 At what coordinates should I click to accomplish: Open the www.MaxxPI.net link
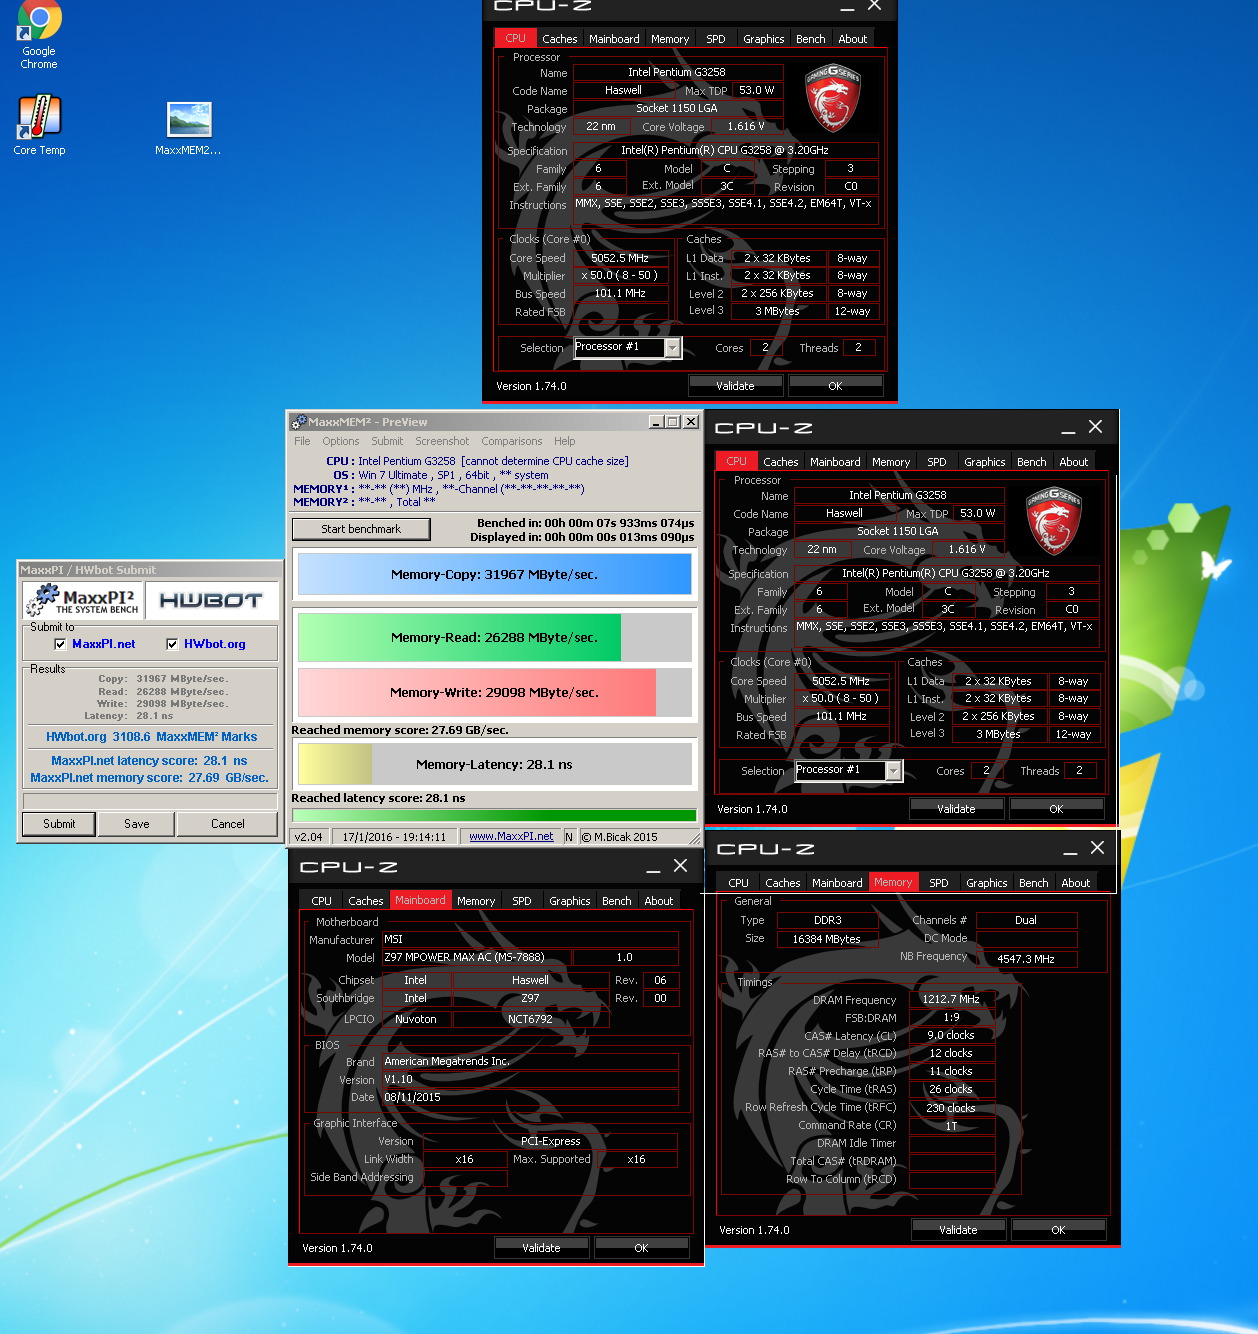tap(511, 836)
